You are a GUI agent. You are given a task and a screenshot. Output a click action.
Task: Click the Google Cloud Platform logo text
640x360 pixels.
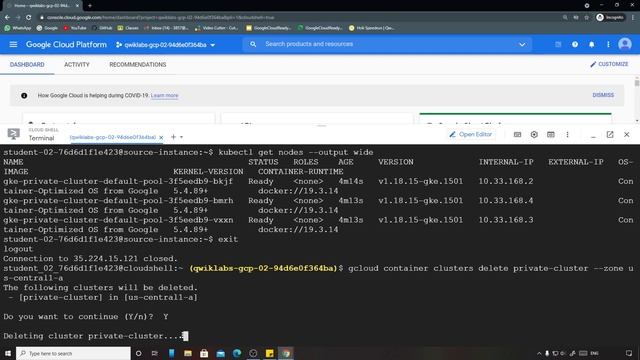(66, 44)
